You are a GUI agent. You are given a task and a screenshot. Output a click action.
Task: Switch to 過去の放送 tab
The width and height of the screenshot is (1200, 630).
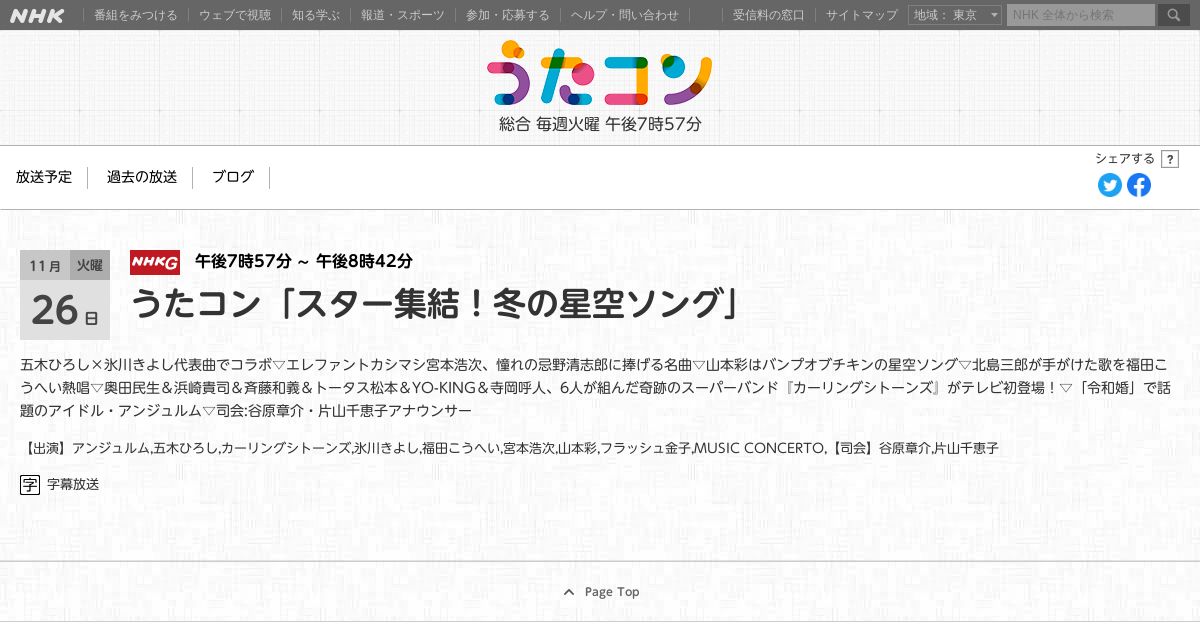pyautogui.click(x=142, y=177)
